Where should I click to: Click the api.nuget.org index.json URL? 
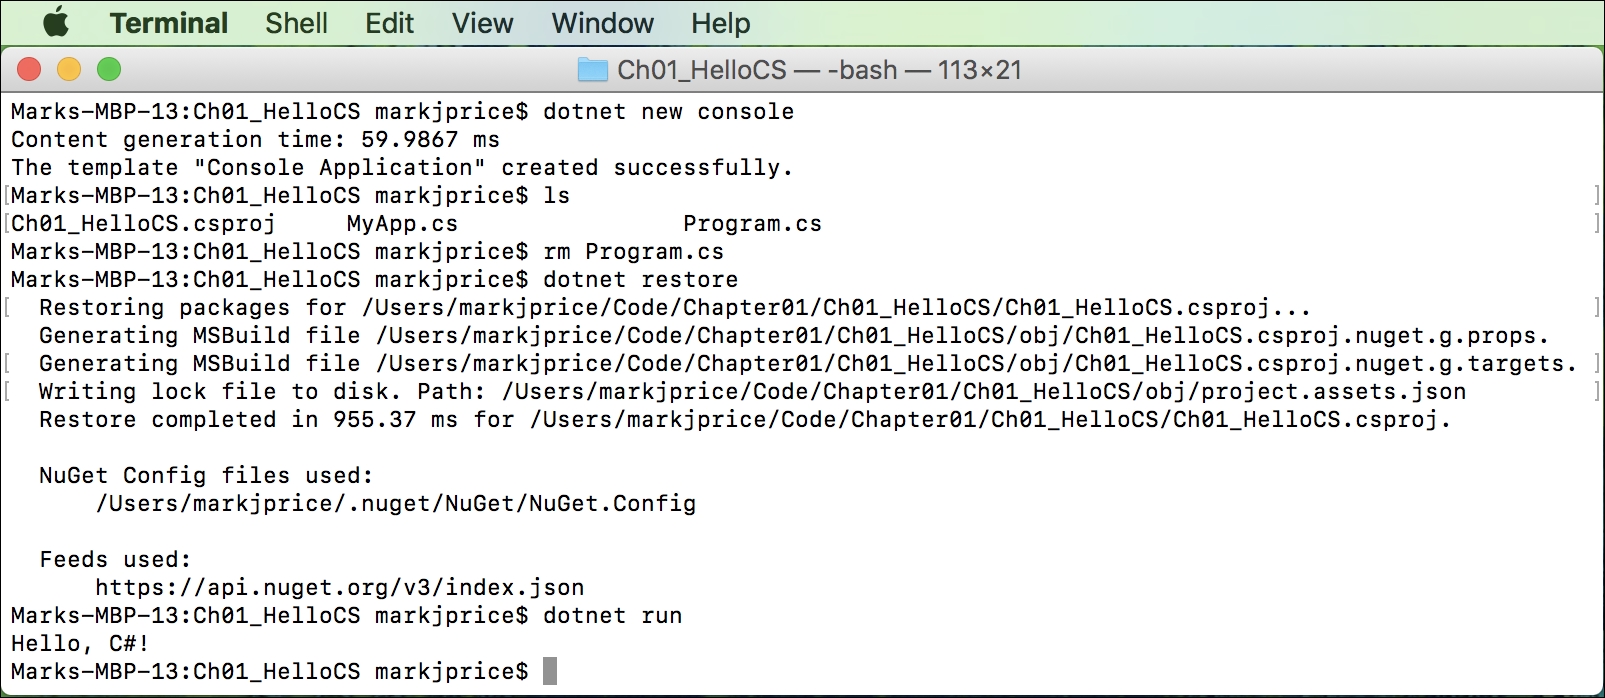coord(340,588)
